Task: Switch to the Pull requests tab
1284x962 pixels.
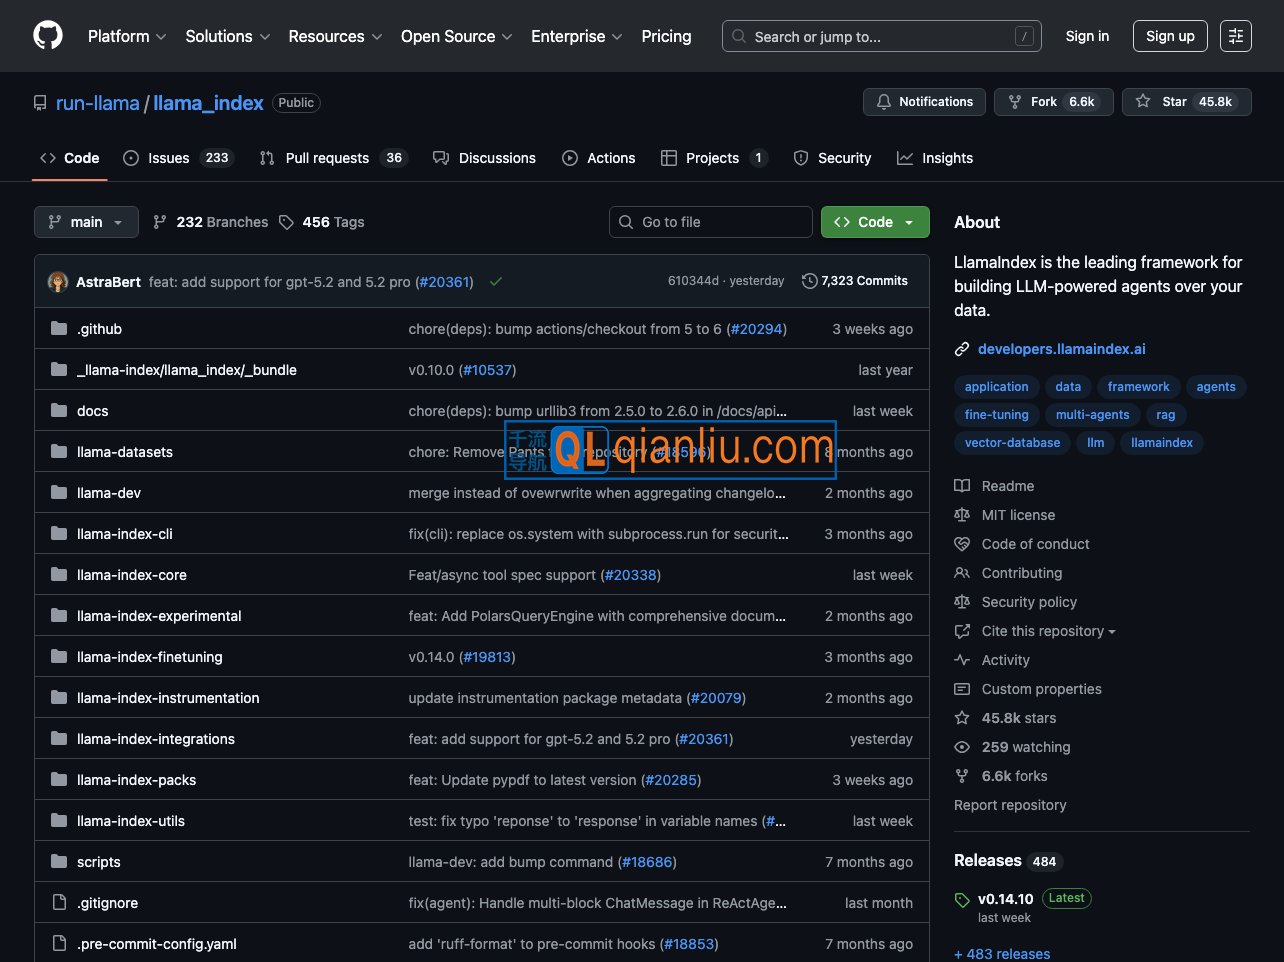Action: click(x=327, y=158)
